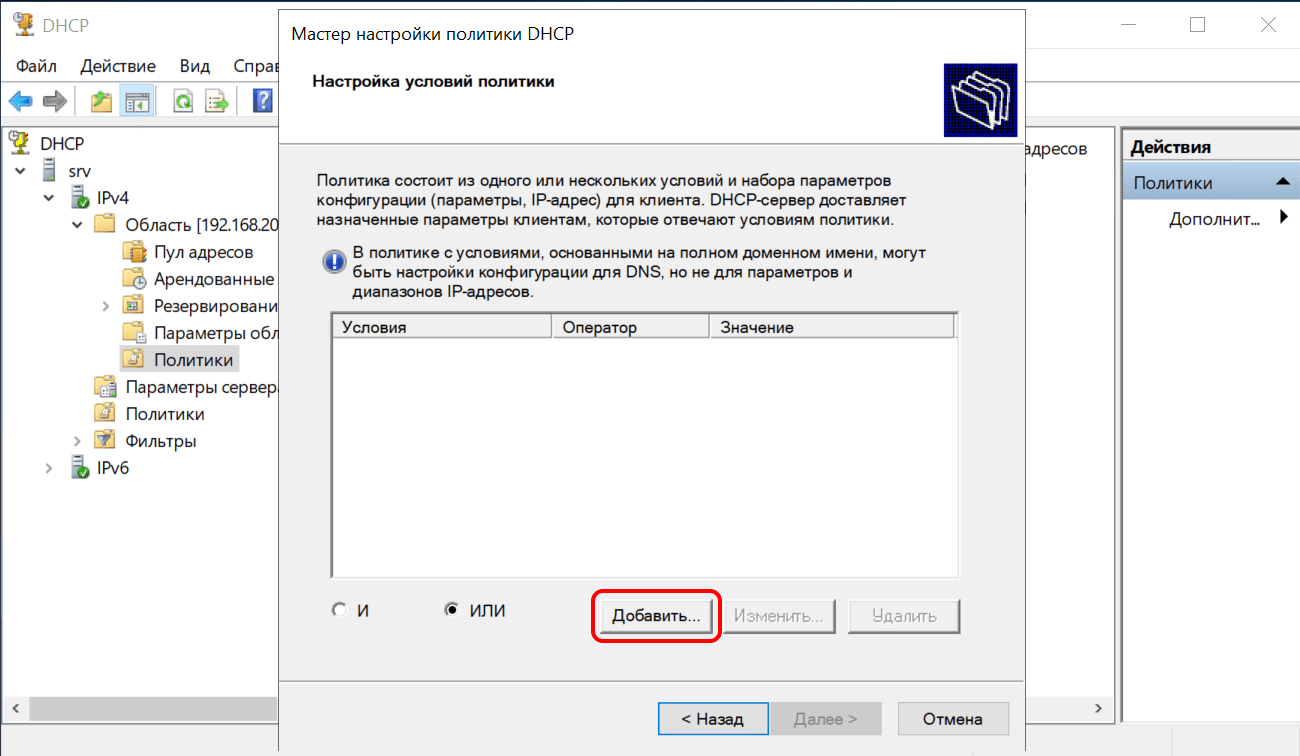The image size is (1300, 756).
Task: Collapse the srv server node
Action: 21,171
